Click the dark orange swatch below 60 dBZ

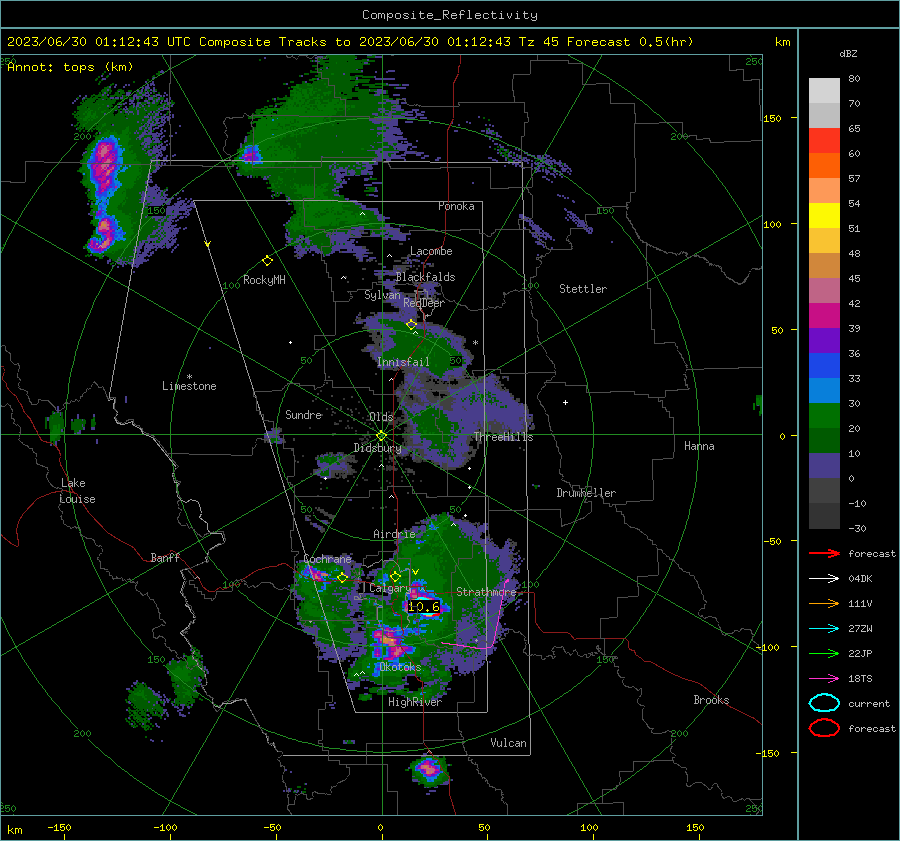pyautogui.click(x=824, y=165)
